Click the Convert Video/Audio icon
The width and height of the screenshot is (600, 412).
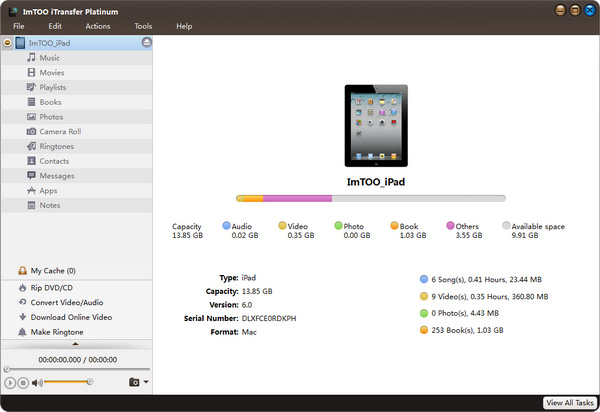tap(23, 302)
